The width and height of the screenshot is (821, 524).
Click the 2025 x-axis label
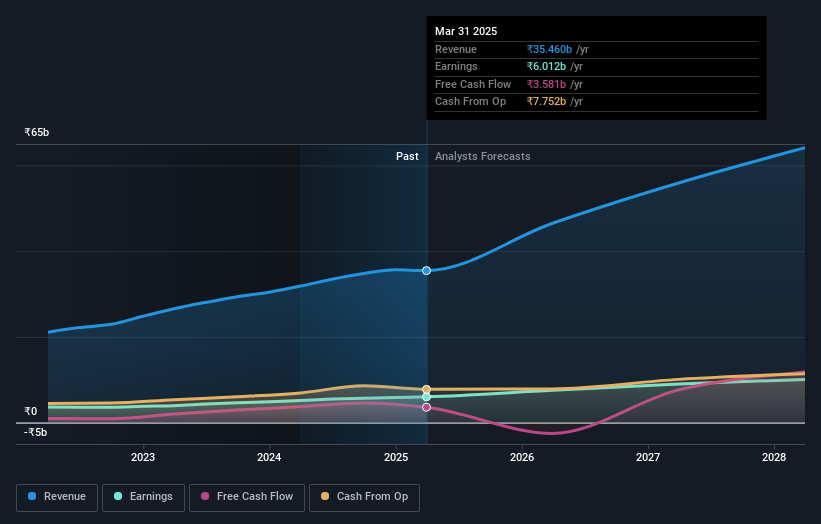(396, 458)
